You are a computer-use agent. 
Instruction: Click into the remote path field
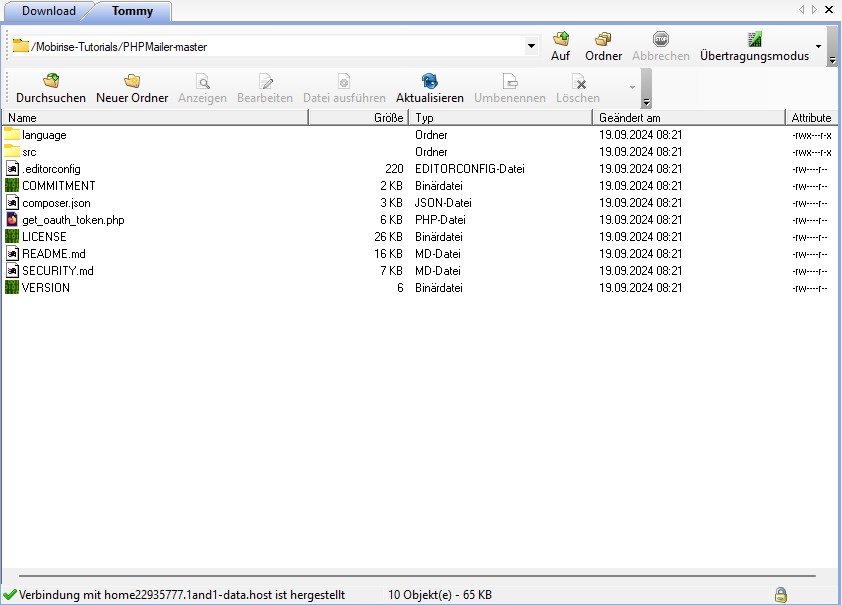pyautogui.click(x=270, y=46)
